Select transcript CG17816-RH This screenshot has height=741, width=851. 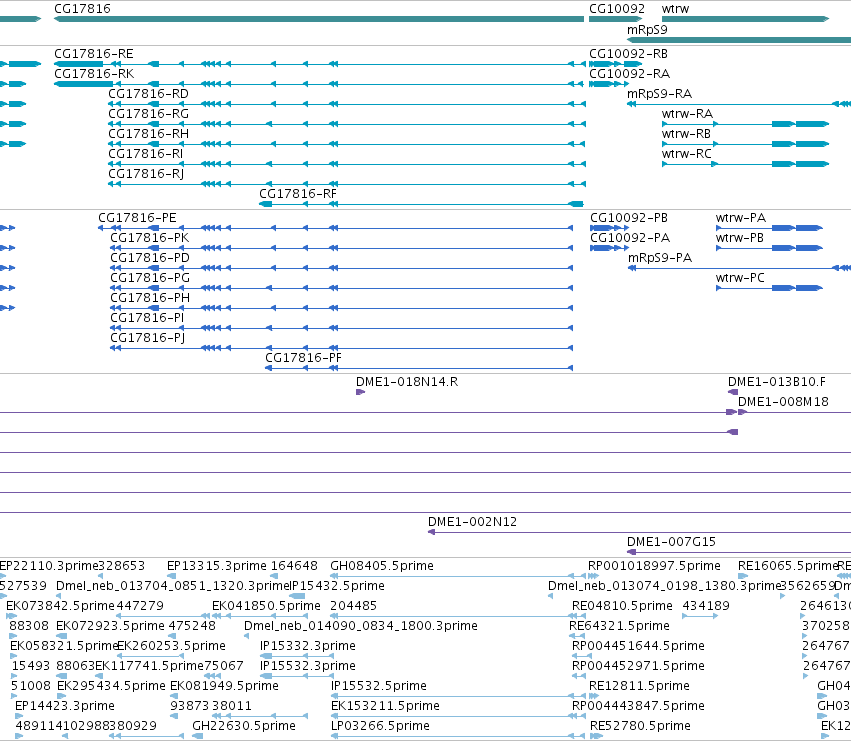(149, 134)
